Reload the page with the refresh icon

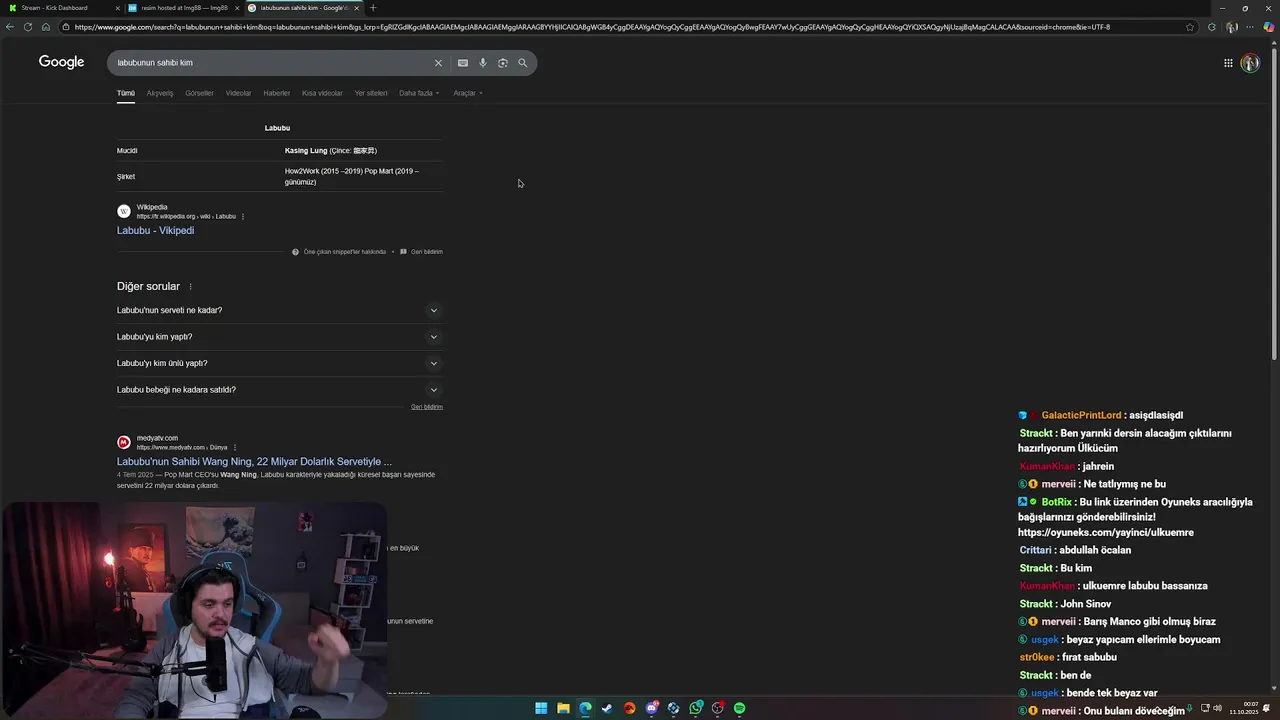pyautogui.click(x=27, y=27)
